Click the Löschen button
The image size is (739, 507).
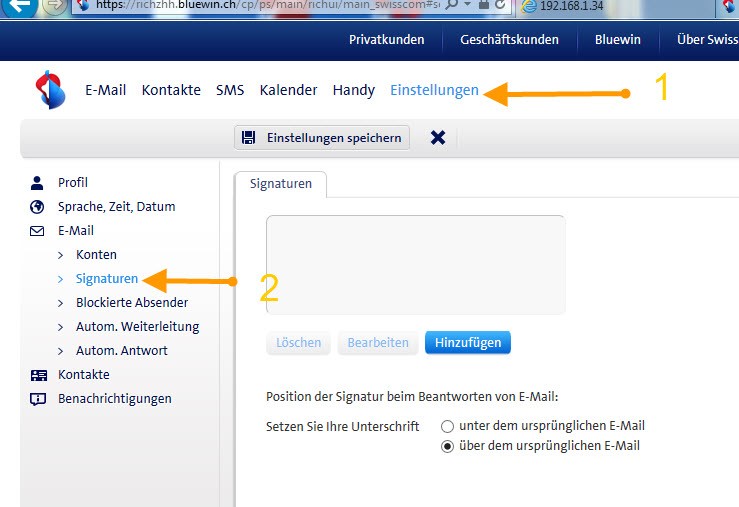(298, 343)
